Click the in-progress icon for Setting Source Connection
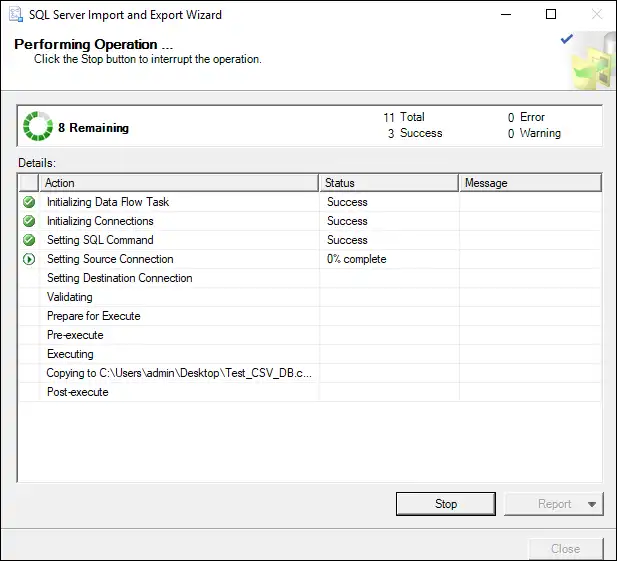 29,259
